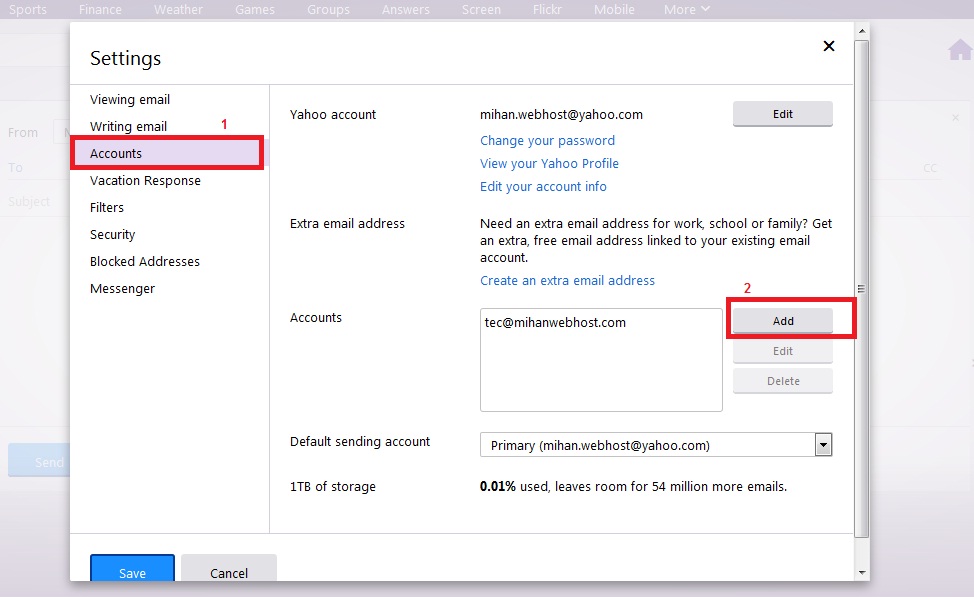
Task: Open View your Yahoo Profile
Action: (x=549, y=163)
